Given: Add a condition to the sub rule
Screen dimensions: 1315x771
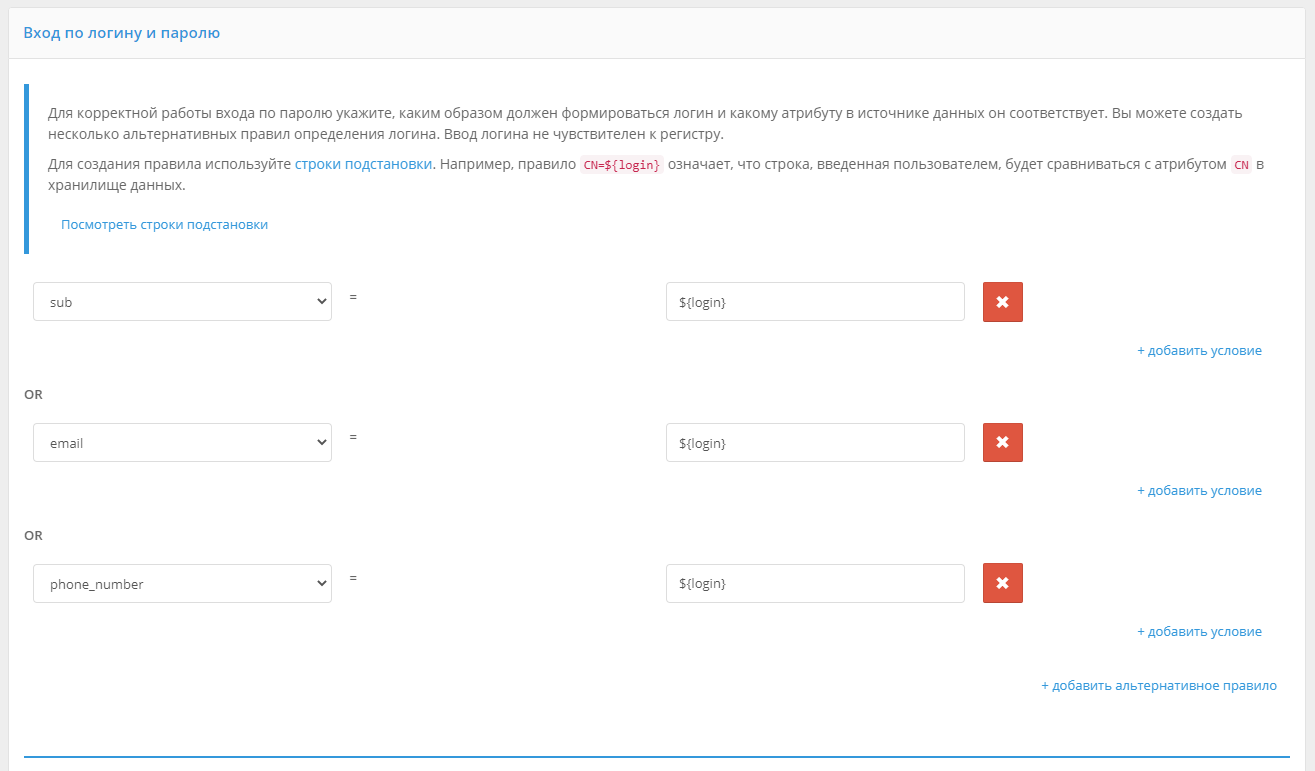Looking at the screenshot, I should click(x=1199, y=351).
